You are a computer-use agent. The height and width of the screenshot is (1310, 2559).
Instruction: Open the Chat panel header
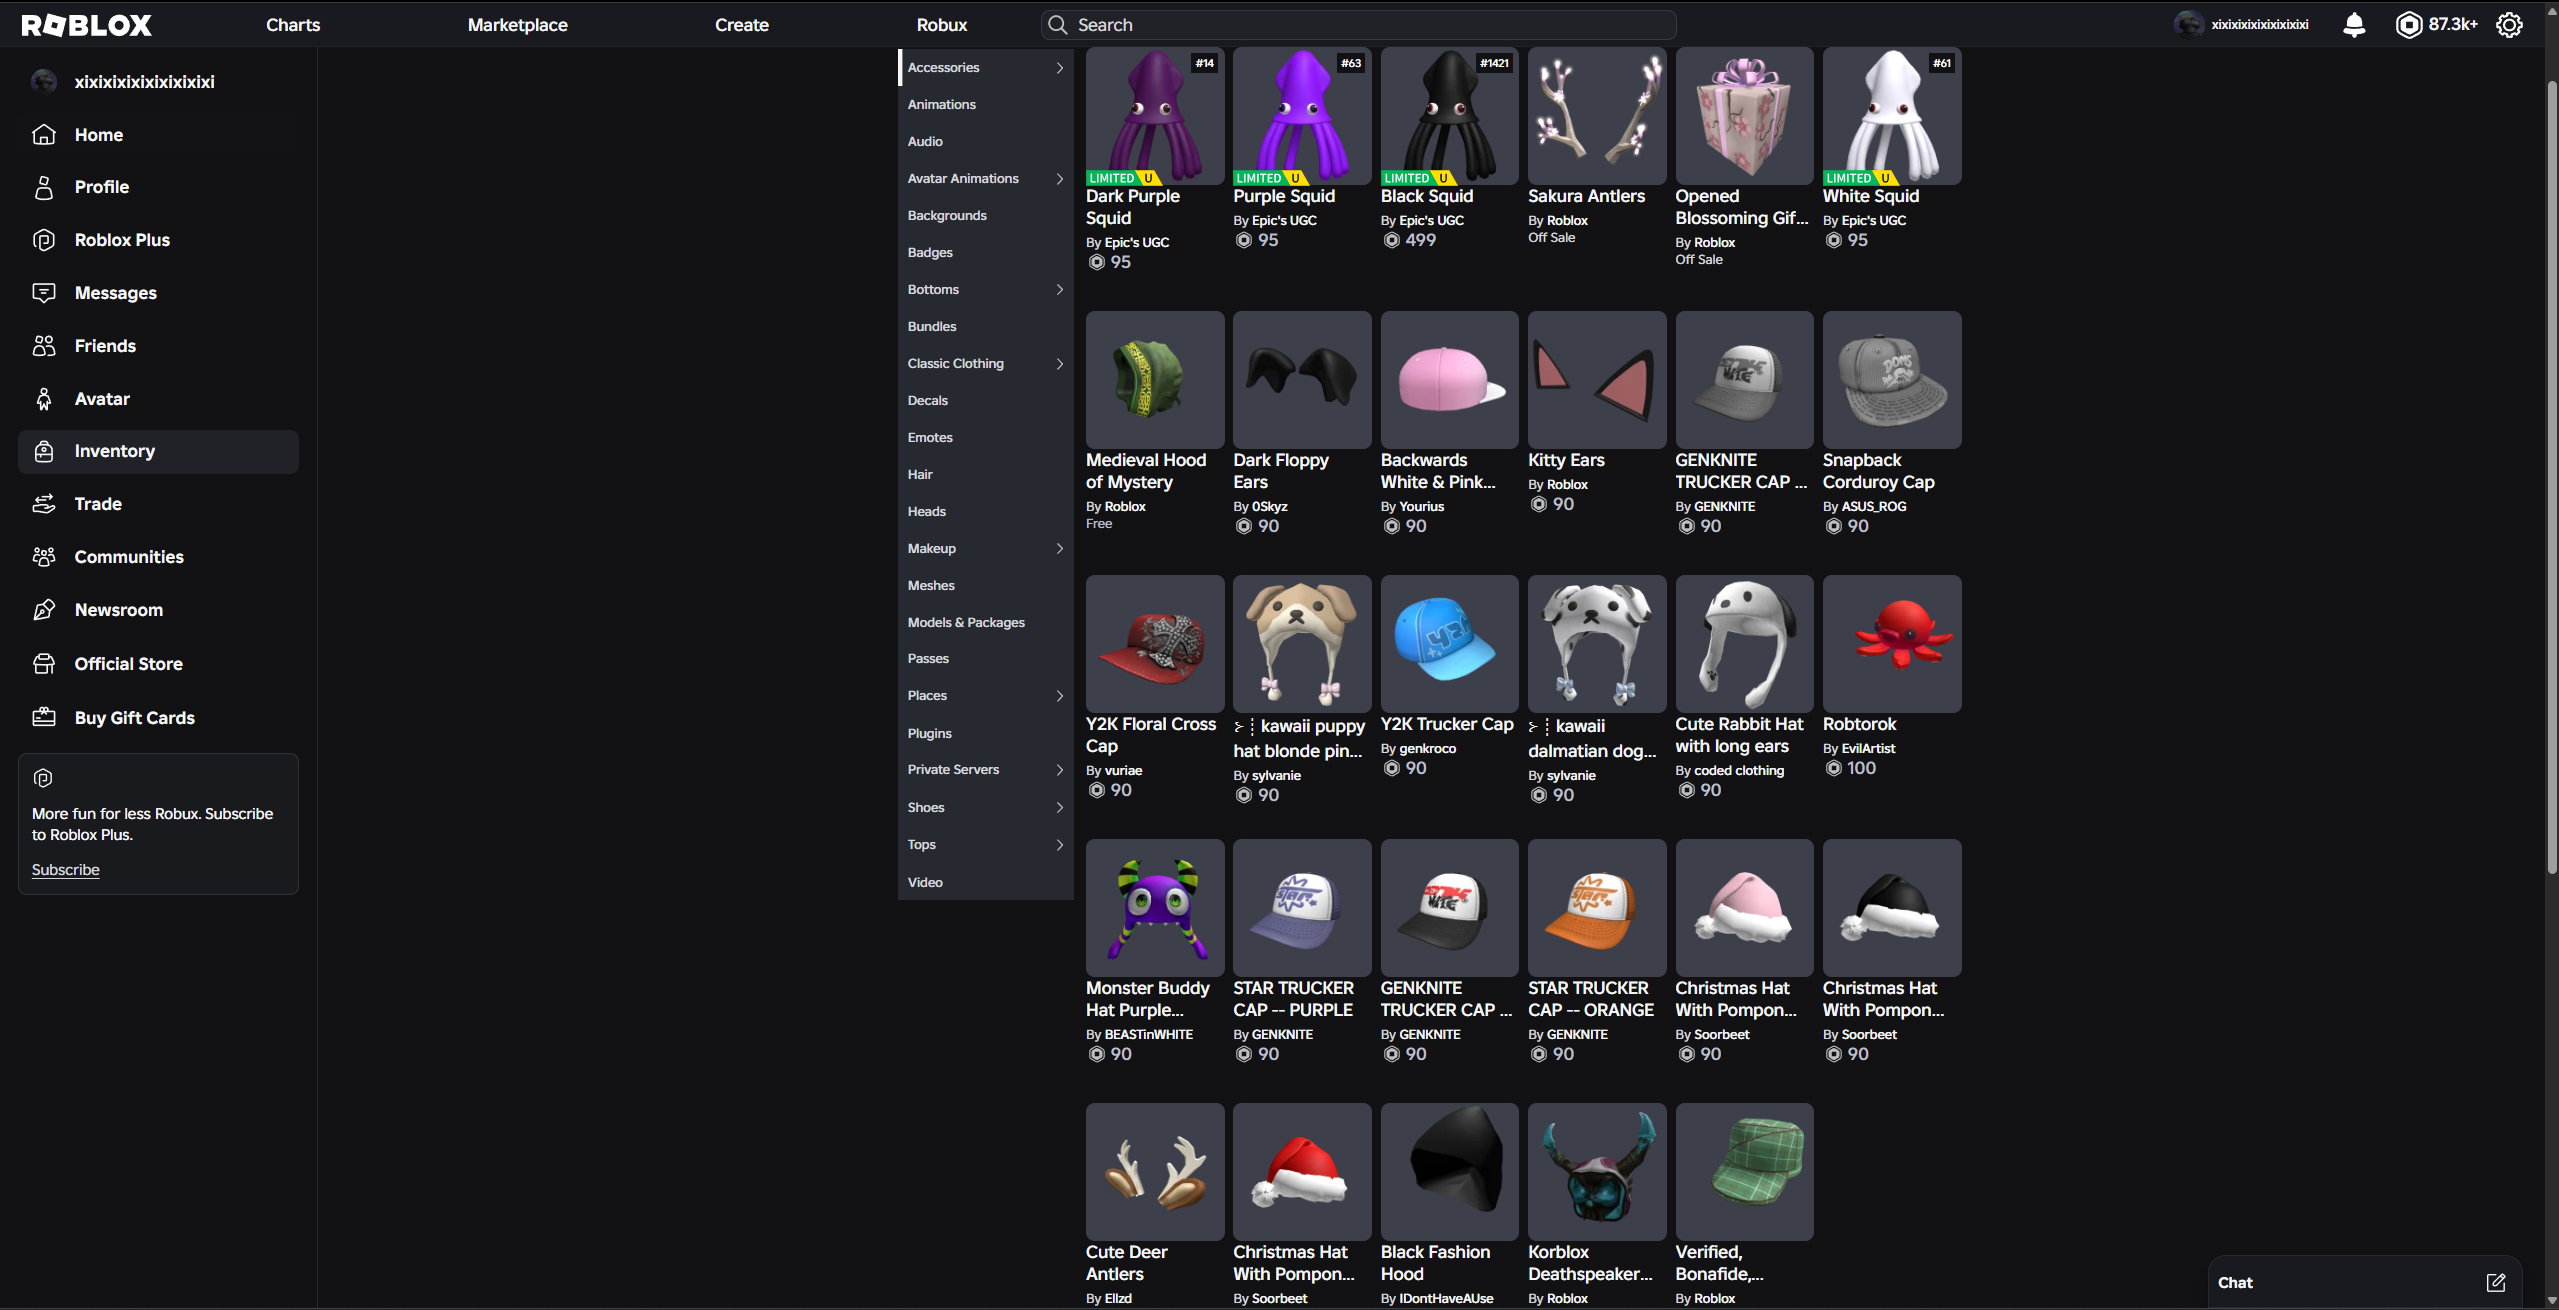(x=2365, y=1283)
